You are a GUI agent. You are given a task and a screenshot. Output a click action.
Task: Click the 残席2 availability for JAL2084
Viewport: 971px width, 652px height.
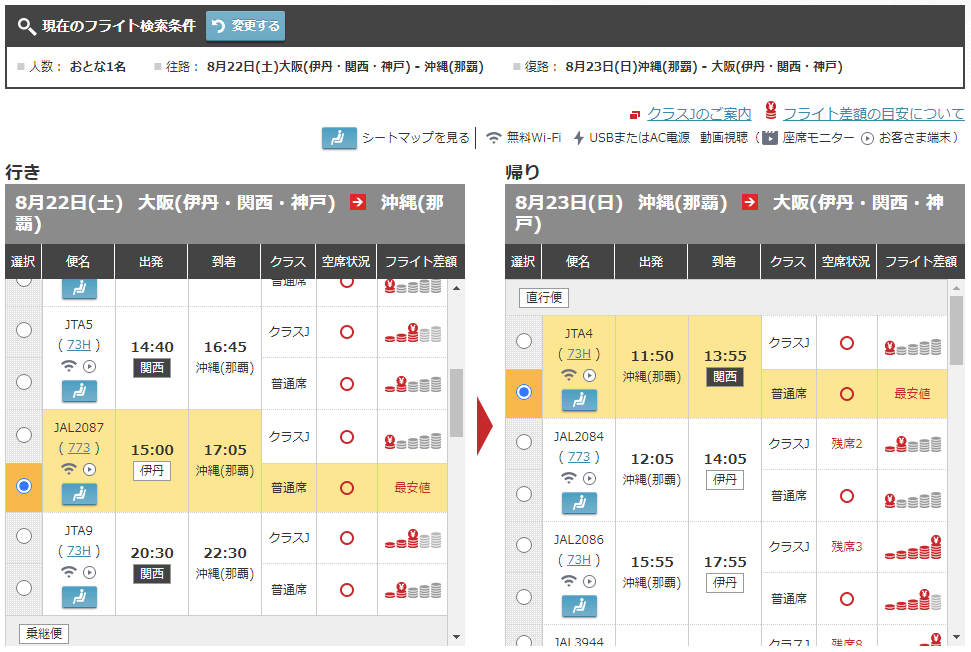click(x=847, y=443)
